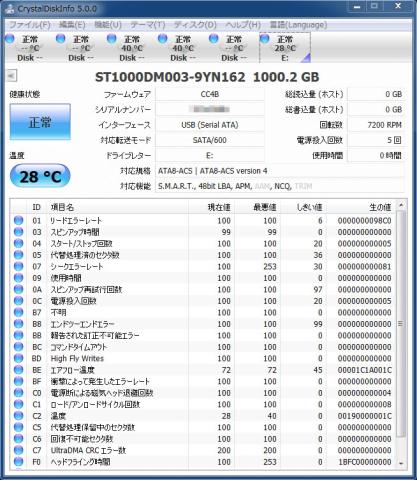The width and height of the screenshot is (417, 480).
Task: Click raw value 00001C1A001C
Action: 364,370
